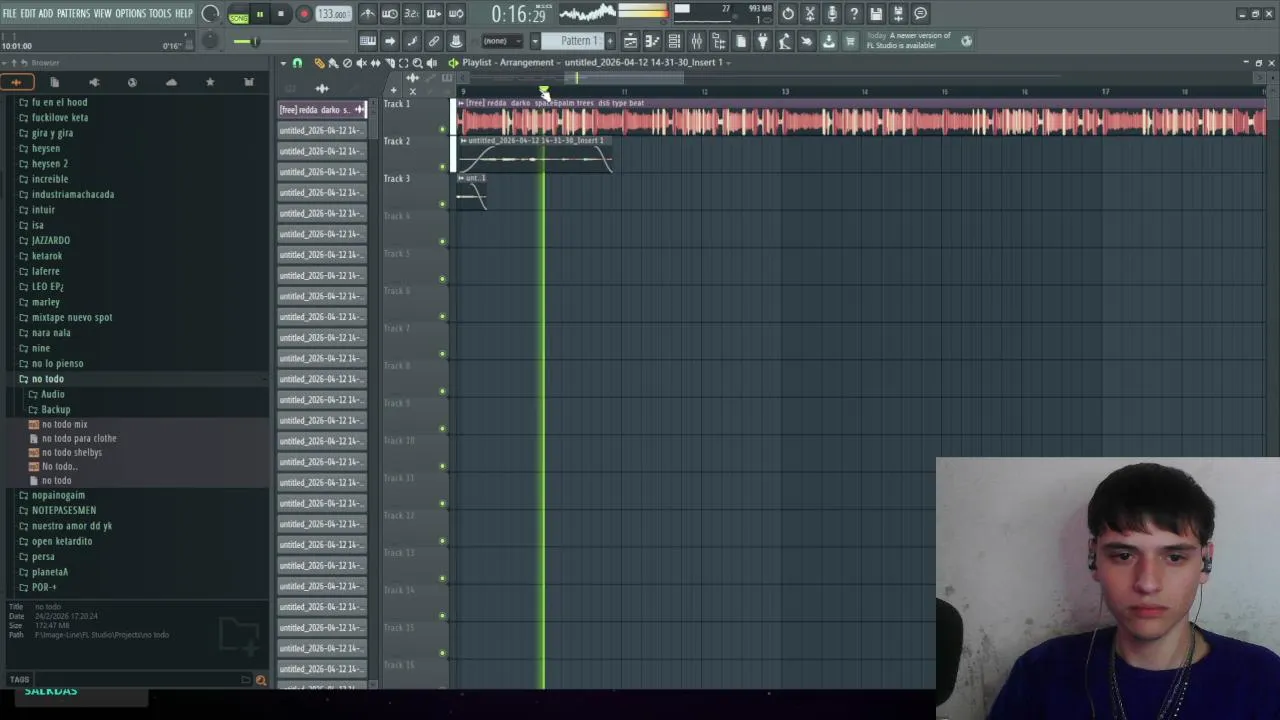Open the starred favorites tab in Browser
The image size is (1280, 720).
pos(210,82)
